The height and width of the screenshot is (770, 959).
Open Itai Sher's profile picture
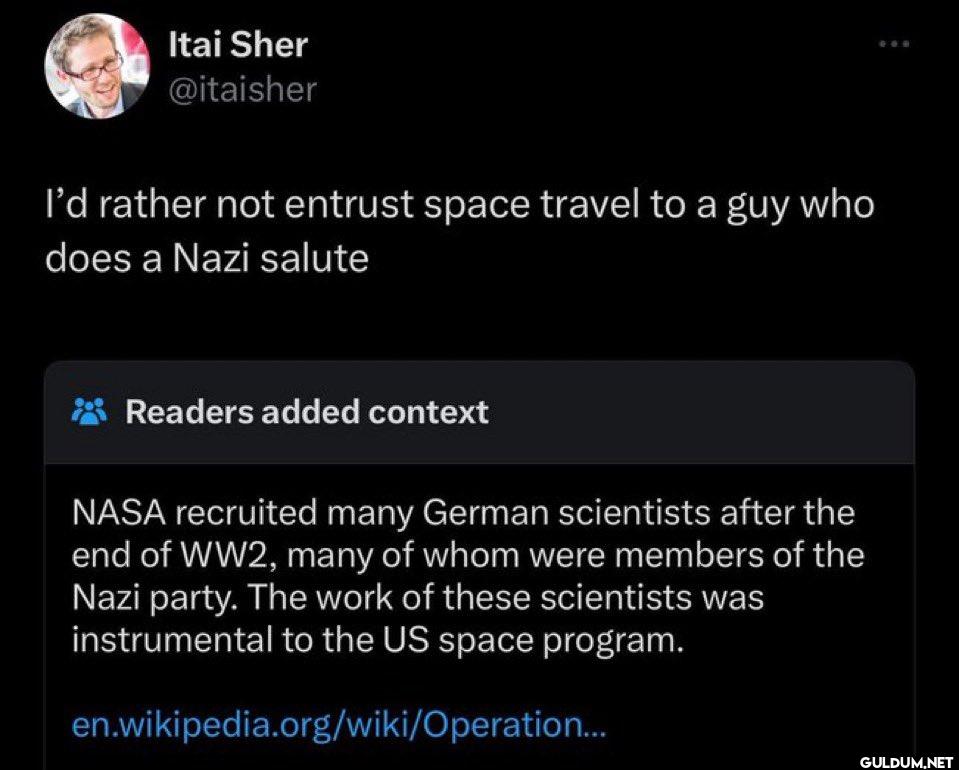[97, 66]
